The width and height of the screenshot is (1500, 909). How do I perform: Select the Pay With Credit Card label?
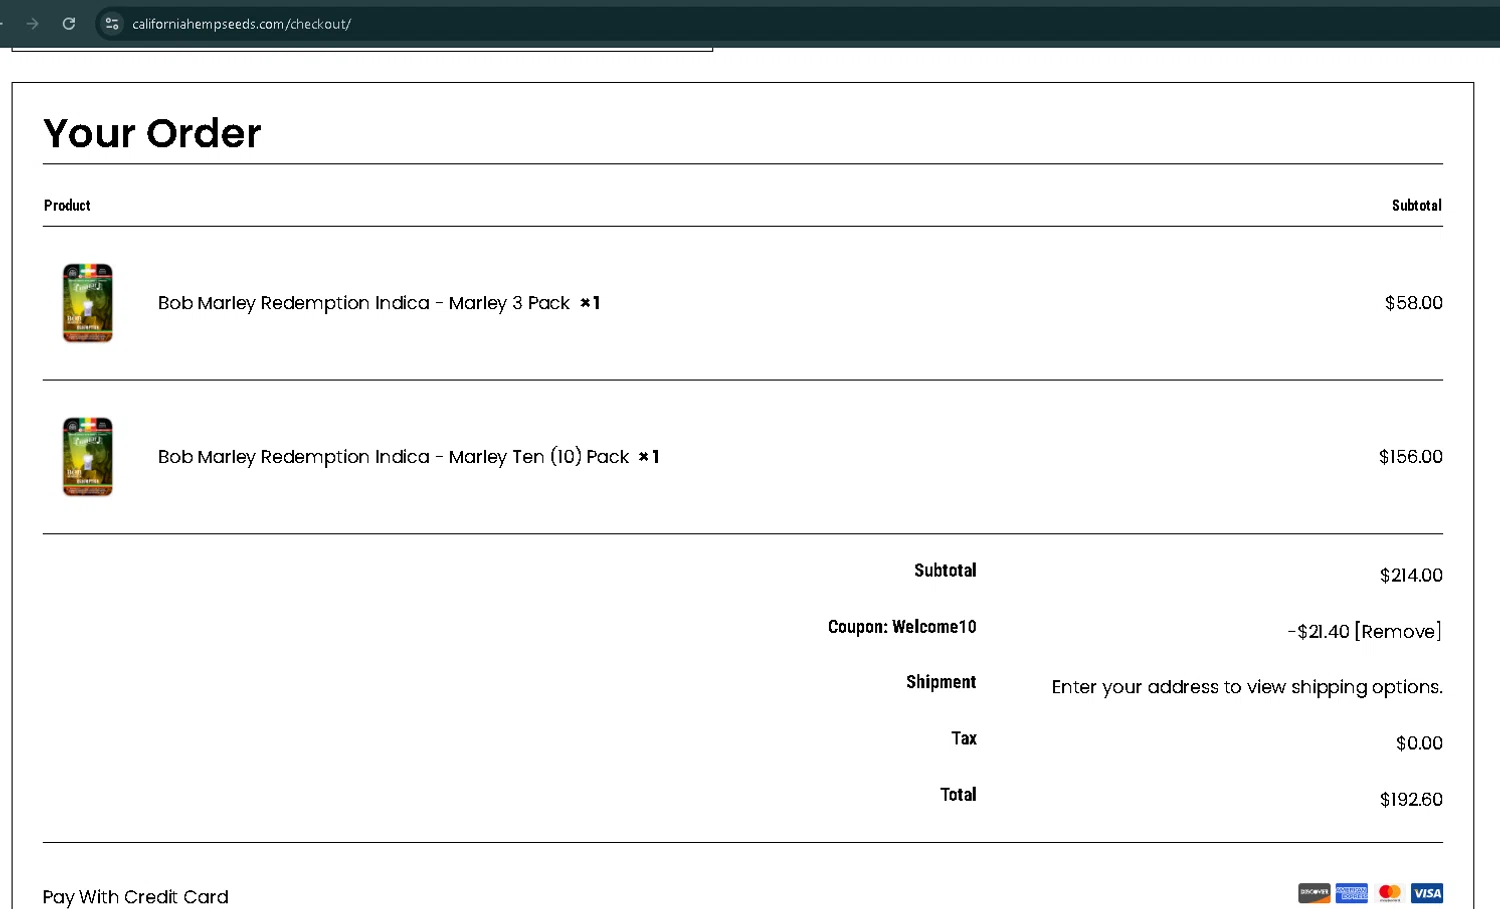click(136, 897)
